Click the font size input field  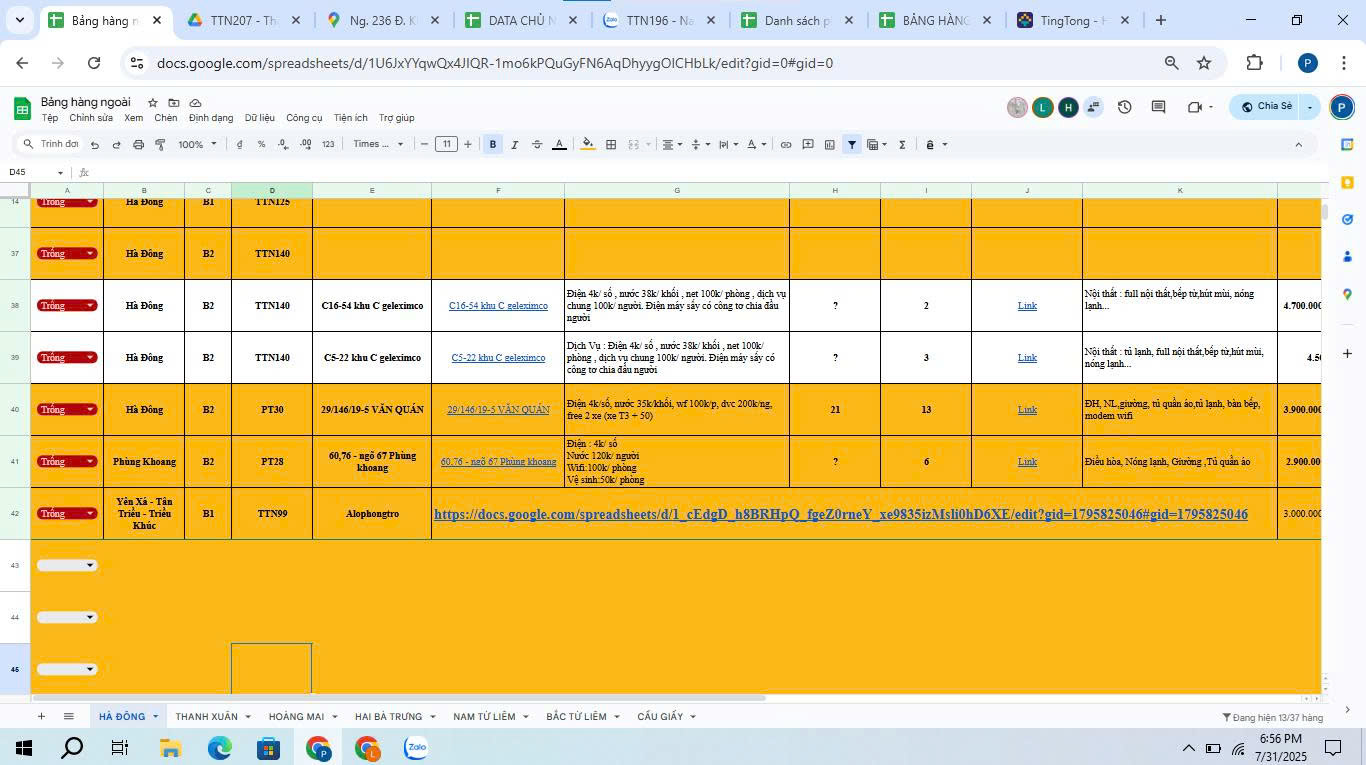pos(446,145)
